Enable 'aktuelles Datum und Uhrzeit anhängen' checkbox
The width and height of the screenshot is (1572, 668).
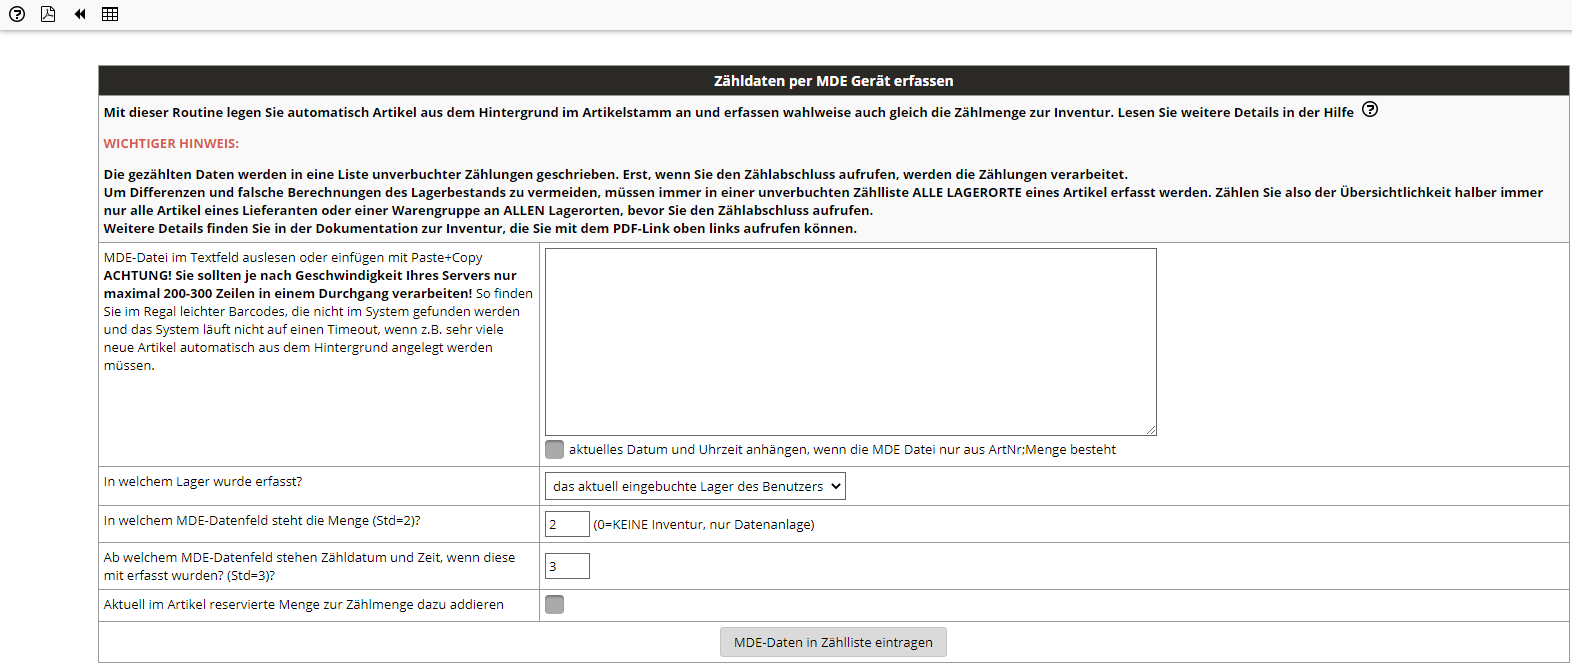pyautogui.click(x=554, y=450)
